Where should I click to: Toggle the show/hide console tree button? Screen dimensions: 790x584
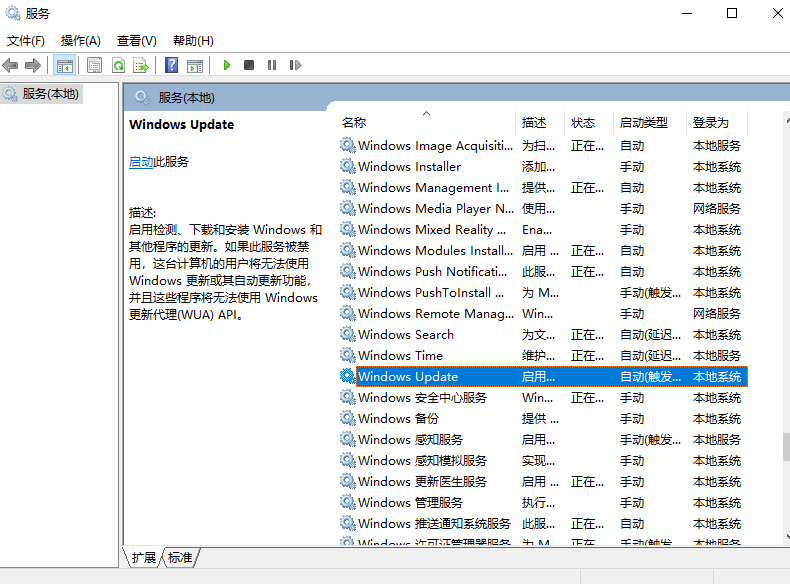point(64,65)
